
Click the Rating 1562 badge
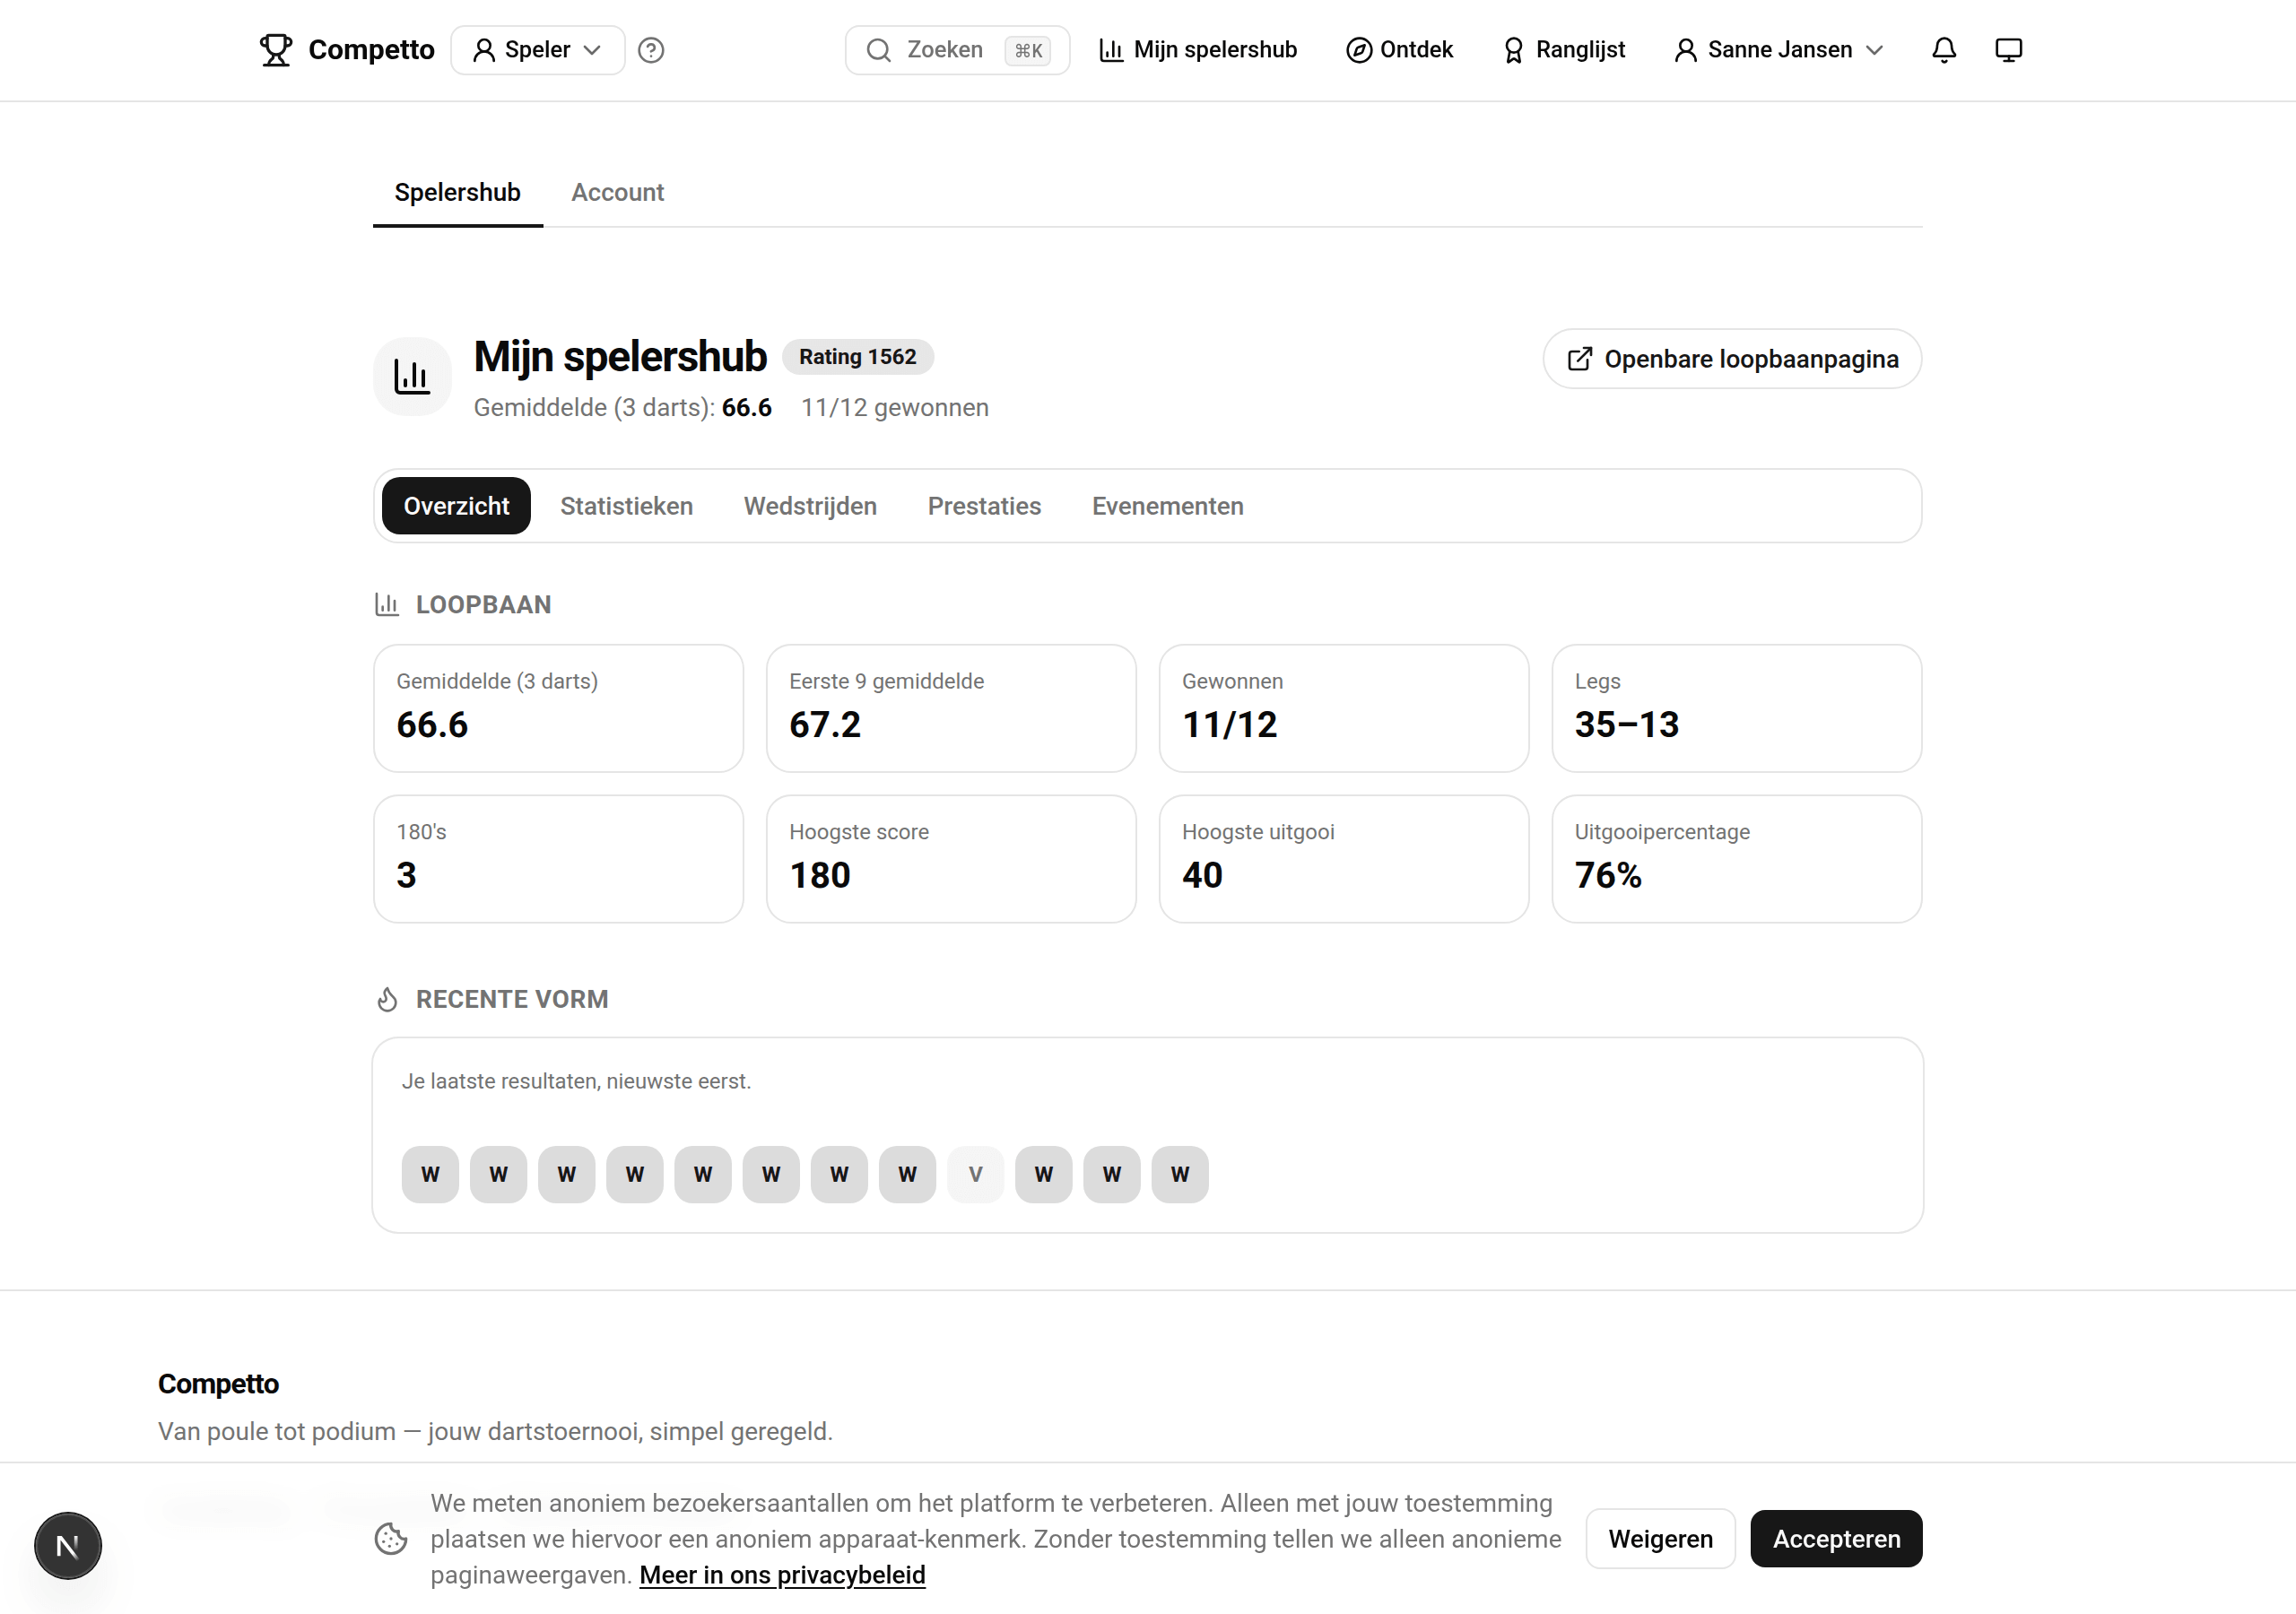pos(857,357)
